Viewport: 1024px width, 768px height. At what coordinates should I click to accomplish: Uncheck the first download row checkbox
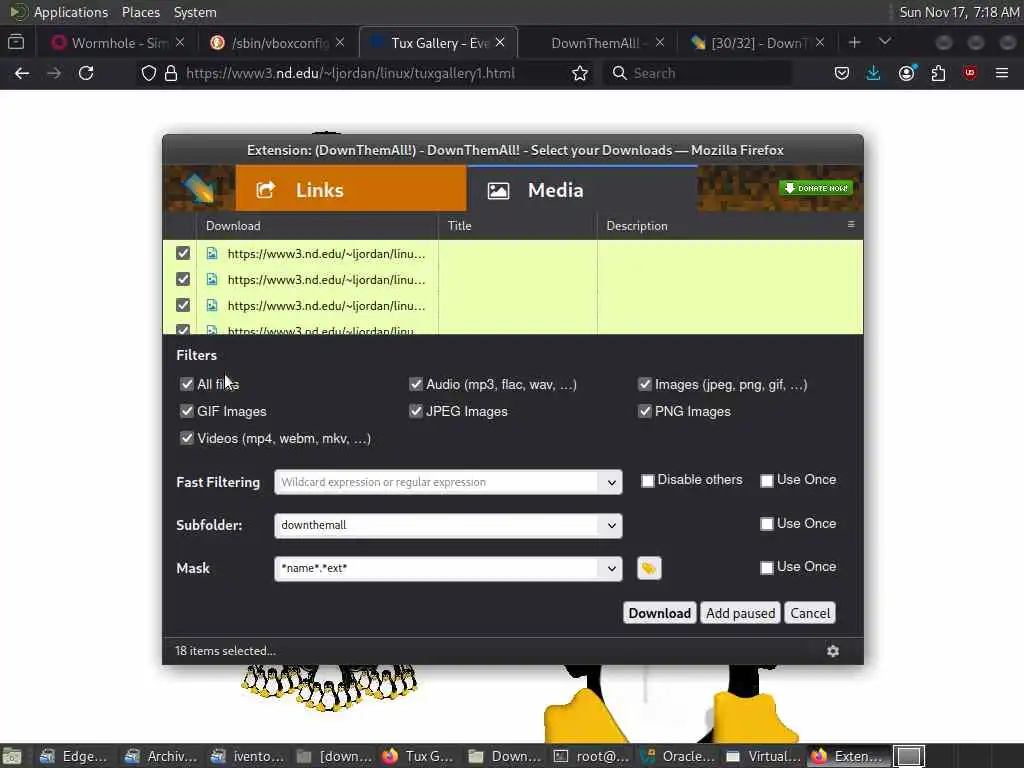tap(183, 253)
